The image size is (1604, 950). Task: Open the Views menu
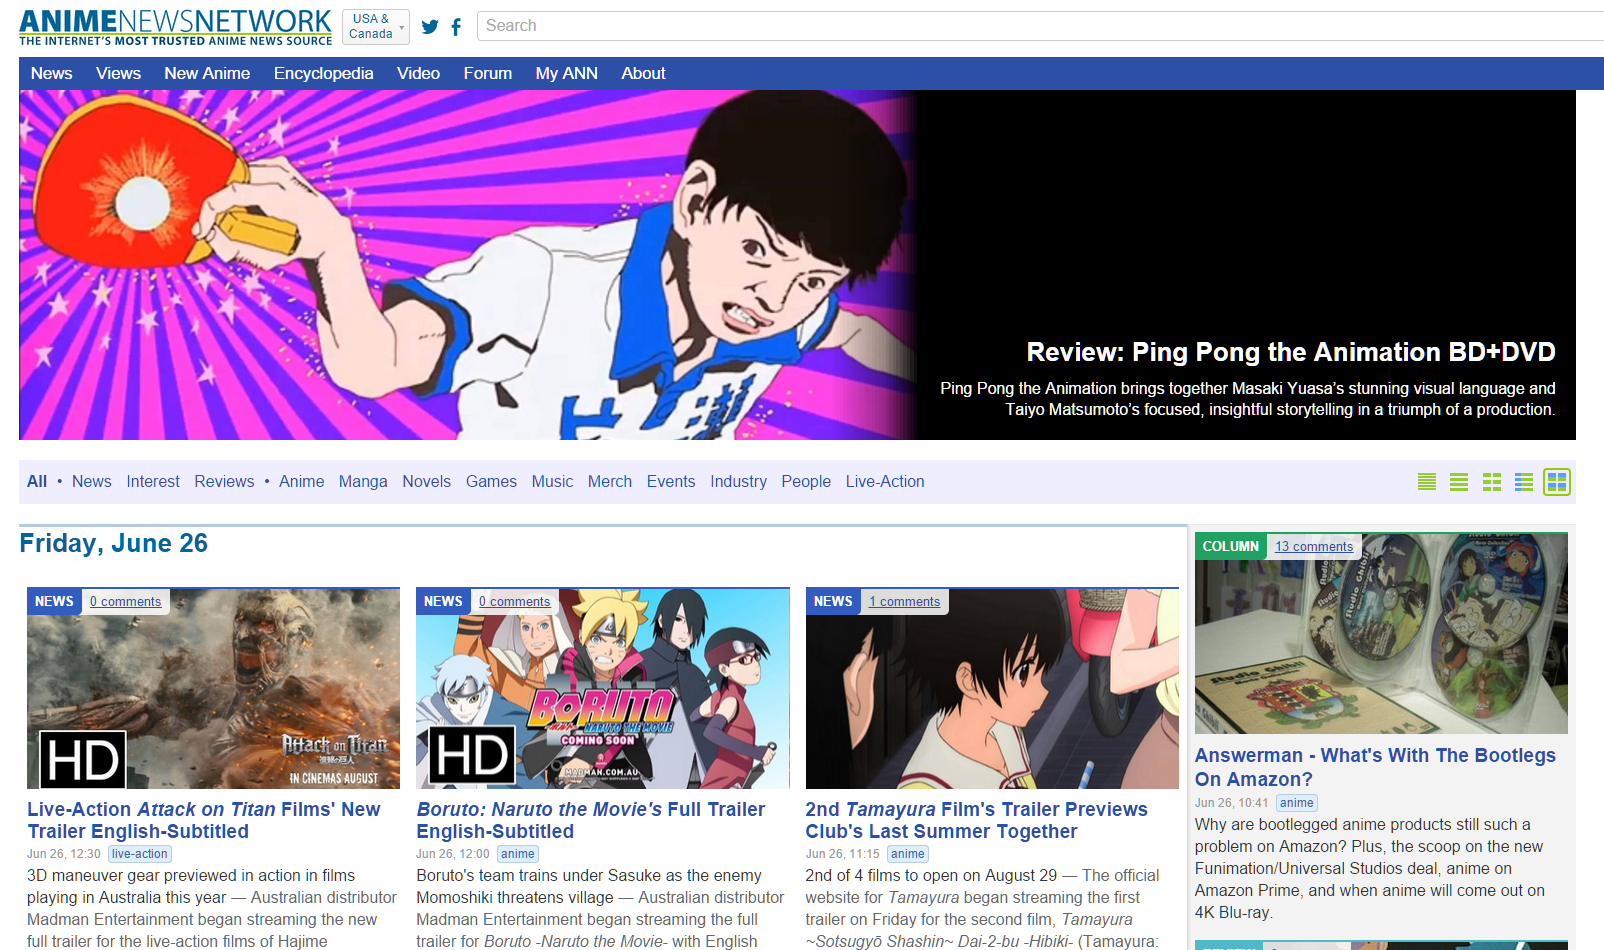pyautogui.click(x=118, y=73)
